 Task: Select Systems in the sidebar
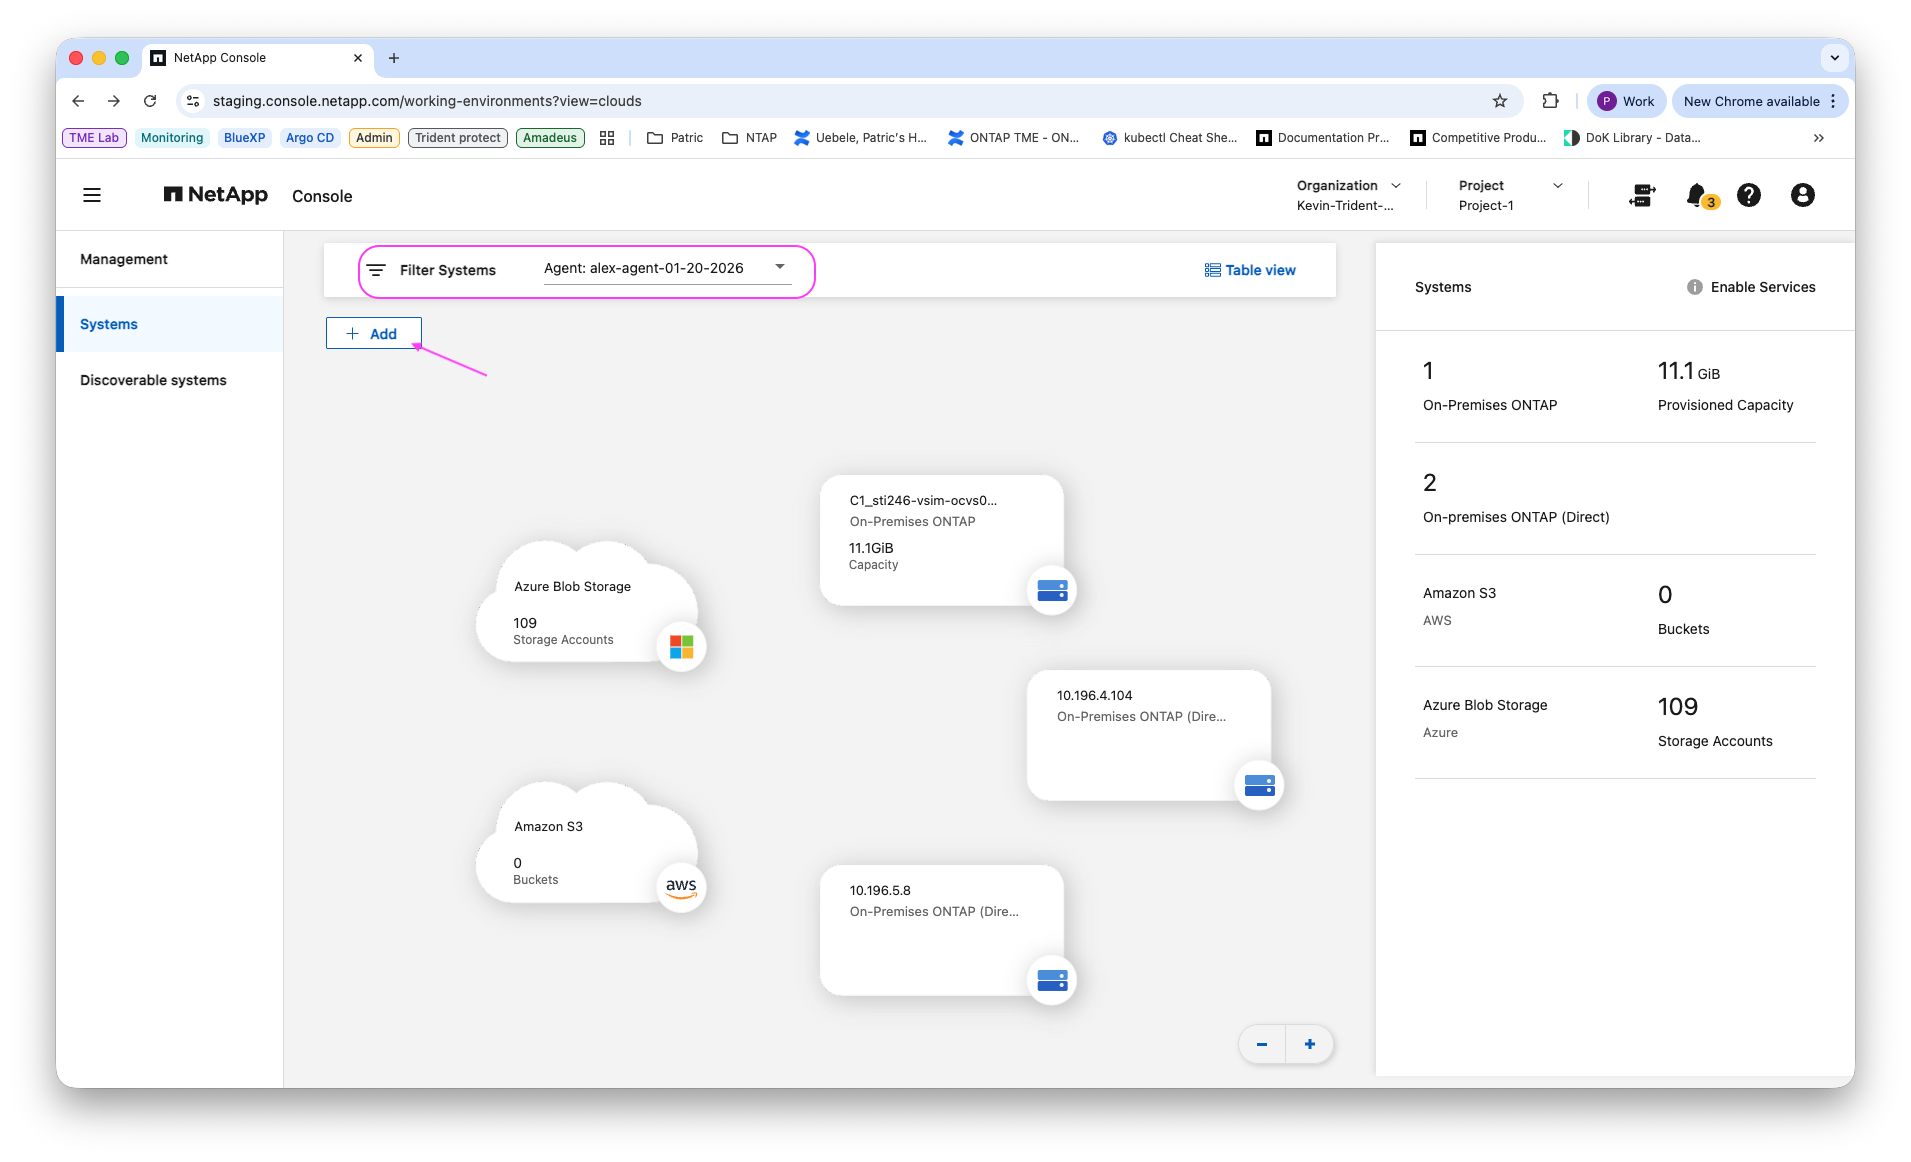click(170, 324)
